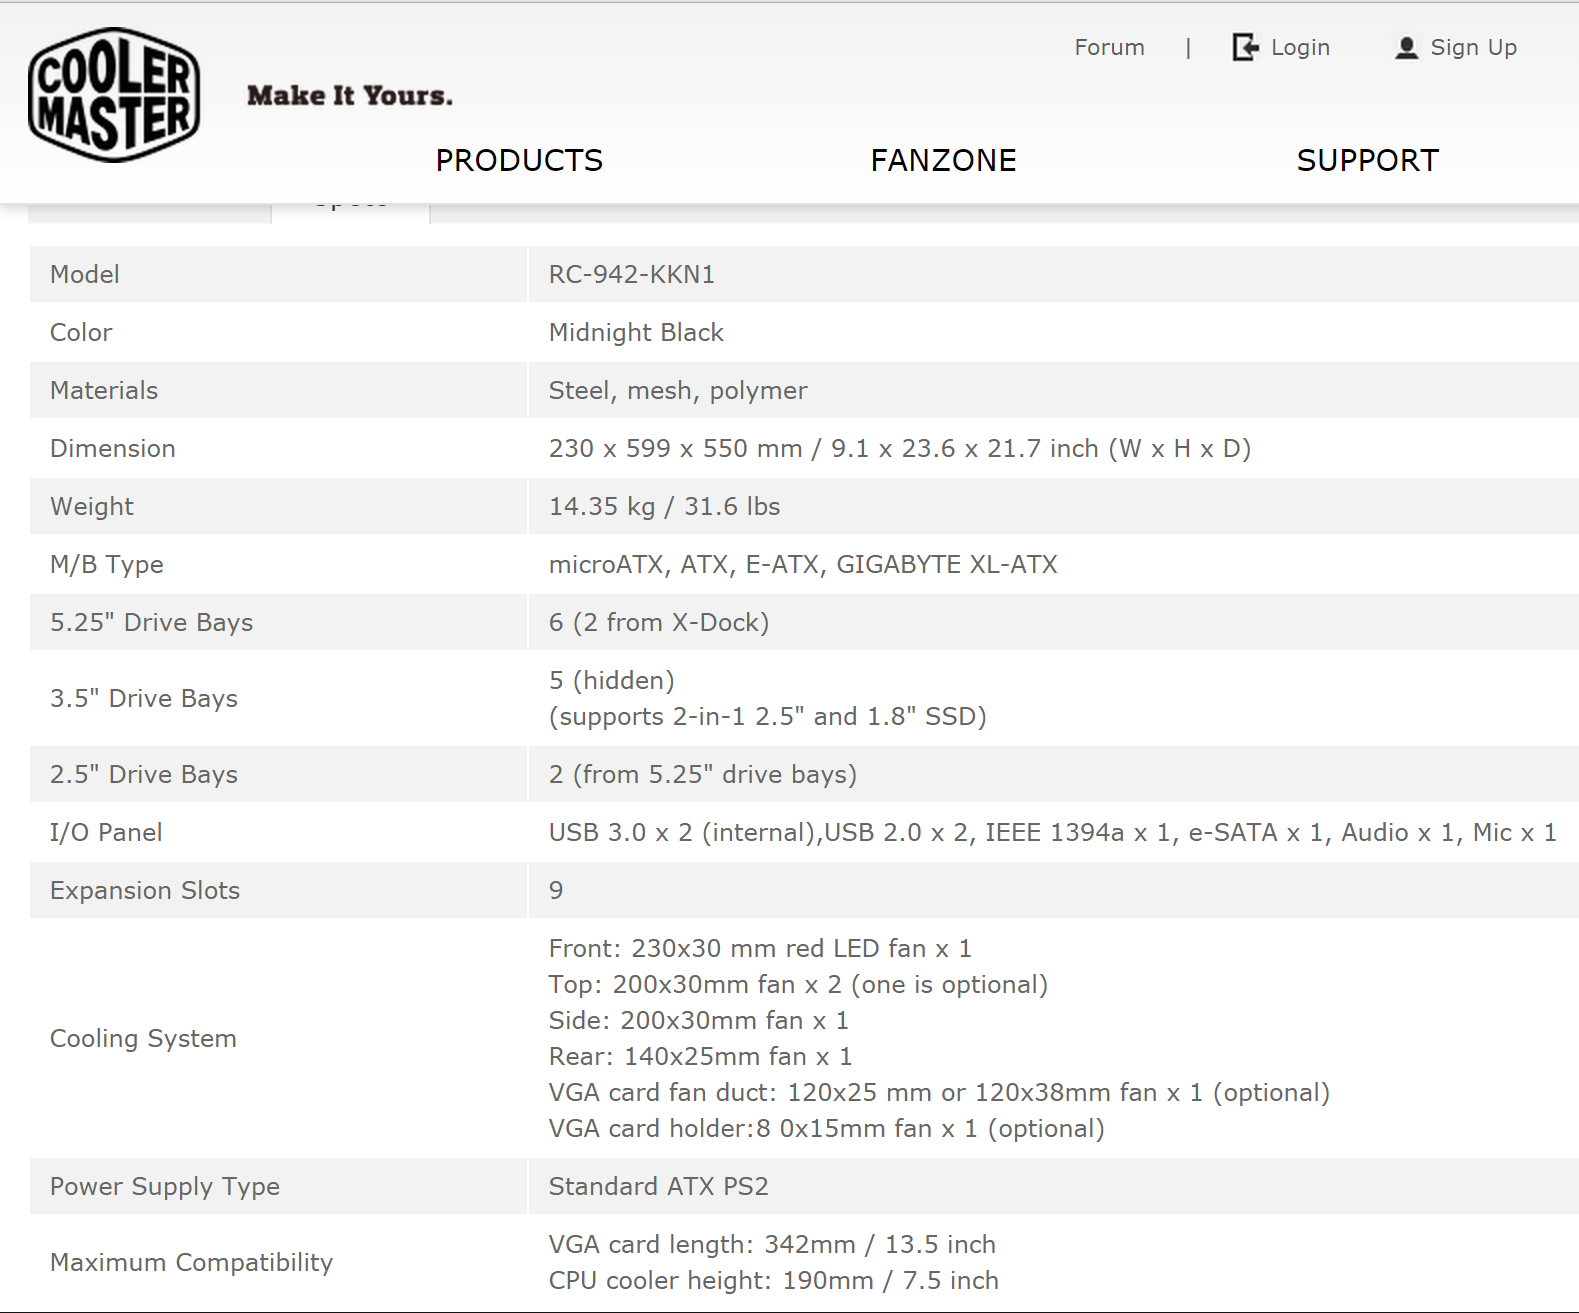
Task: Click the Login arrow icon
Action: point(1246,47)
